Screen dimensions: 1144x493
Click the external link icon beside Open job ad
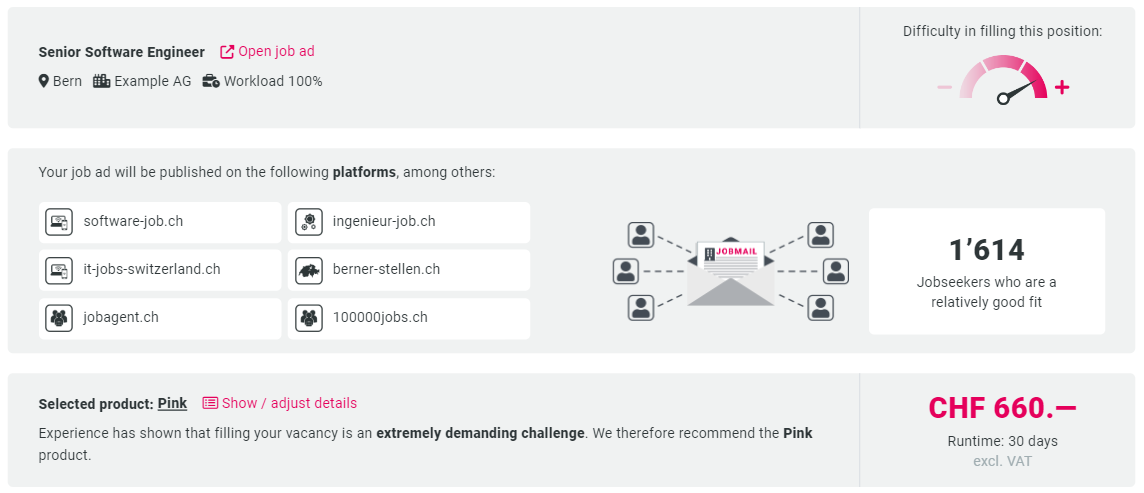pyautogui.click(x=227, y=52)
